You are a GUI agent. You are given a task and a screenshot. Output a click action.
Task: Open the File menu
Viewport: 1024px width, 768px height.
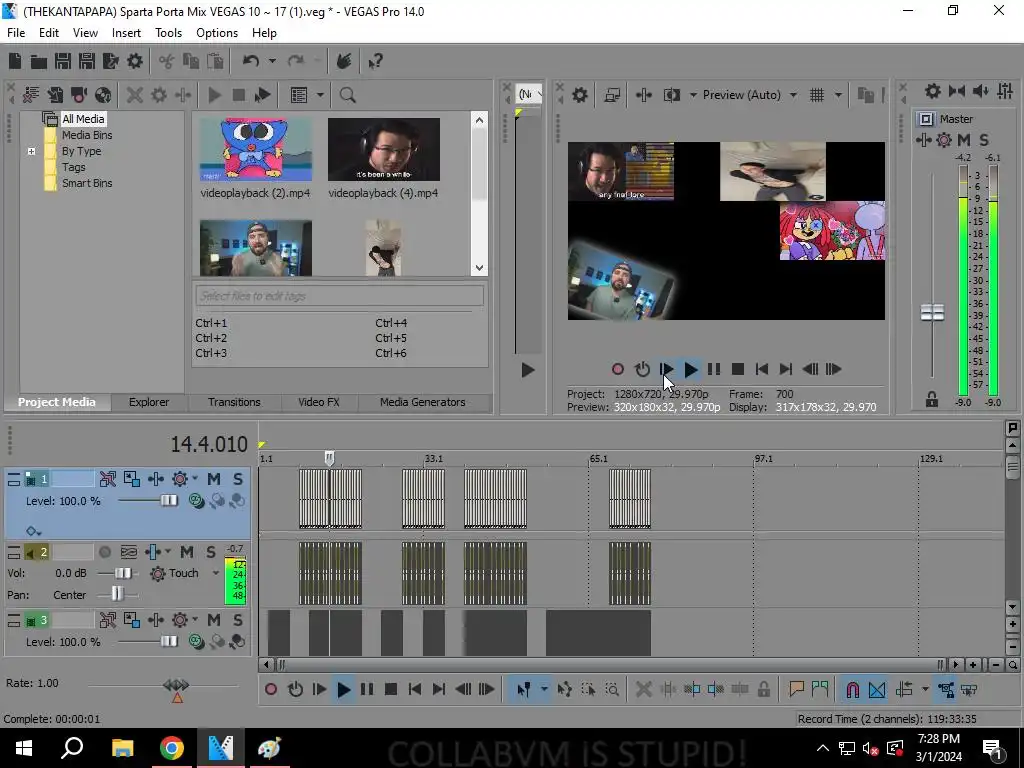[16, 33]
